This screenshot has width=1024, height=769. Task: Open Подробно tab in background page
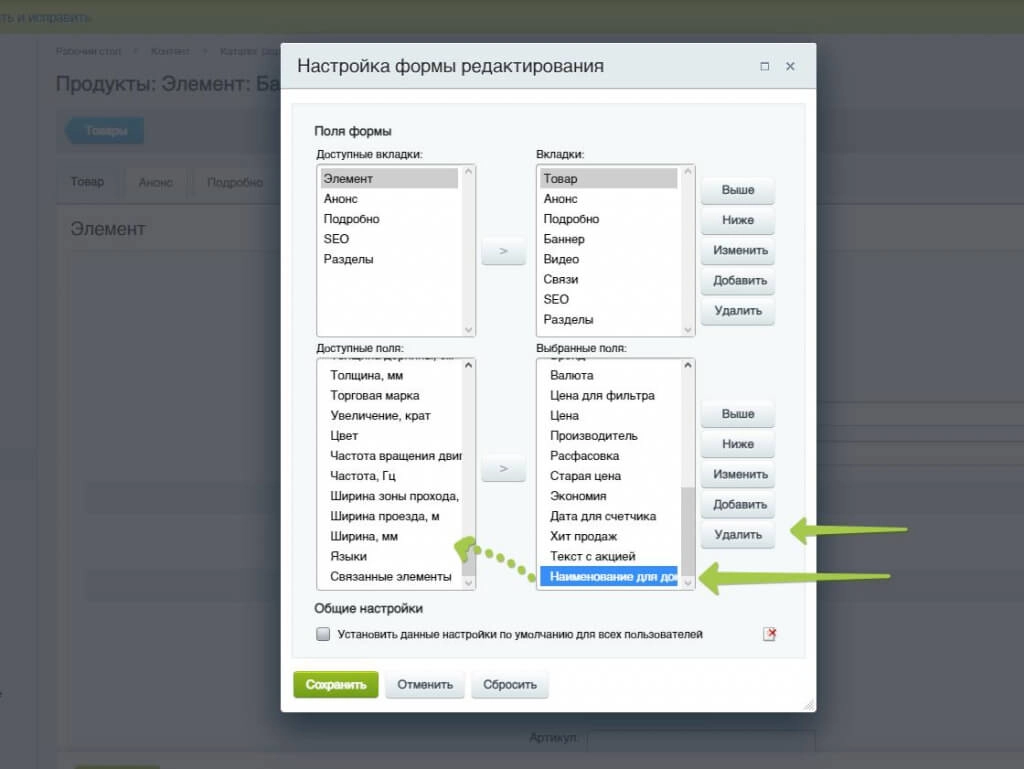(x=234, y=182)
